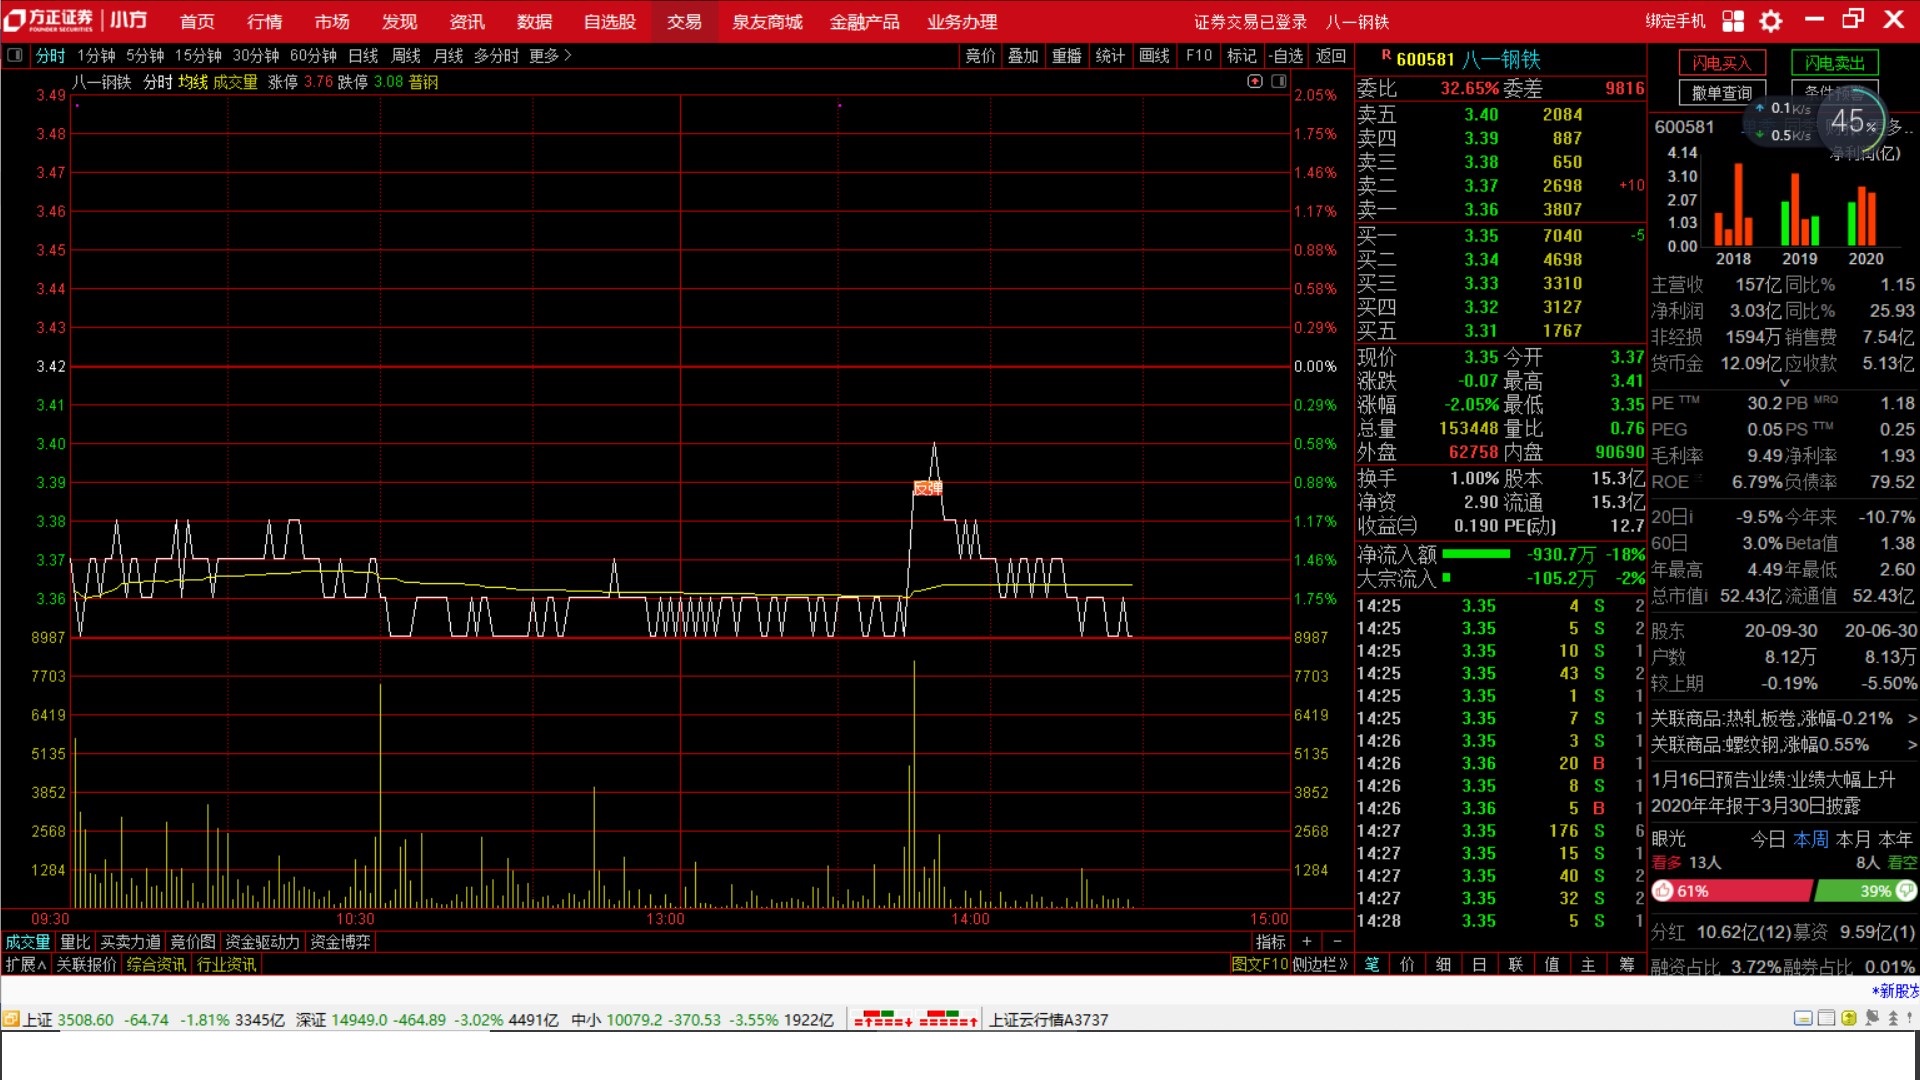The height and width of the screenshot is (1080, 1920).
Task: Click the satellite dish icon in status bar
Action: (x=1872, y=1018)
